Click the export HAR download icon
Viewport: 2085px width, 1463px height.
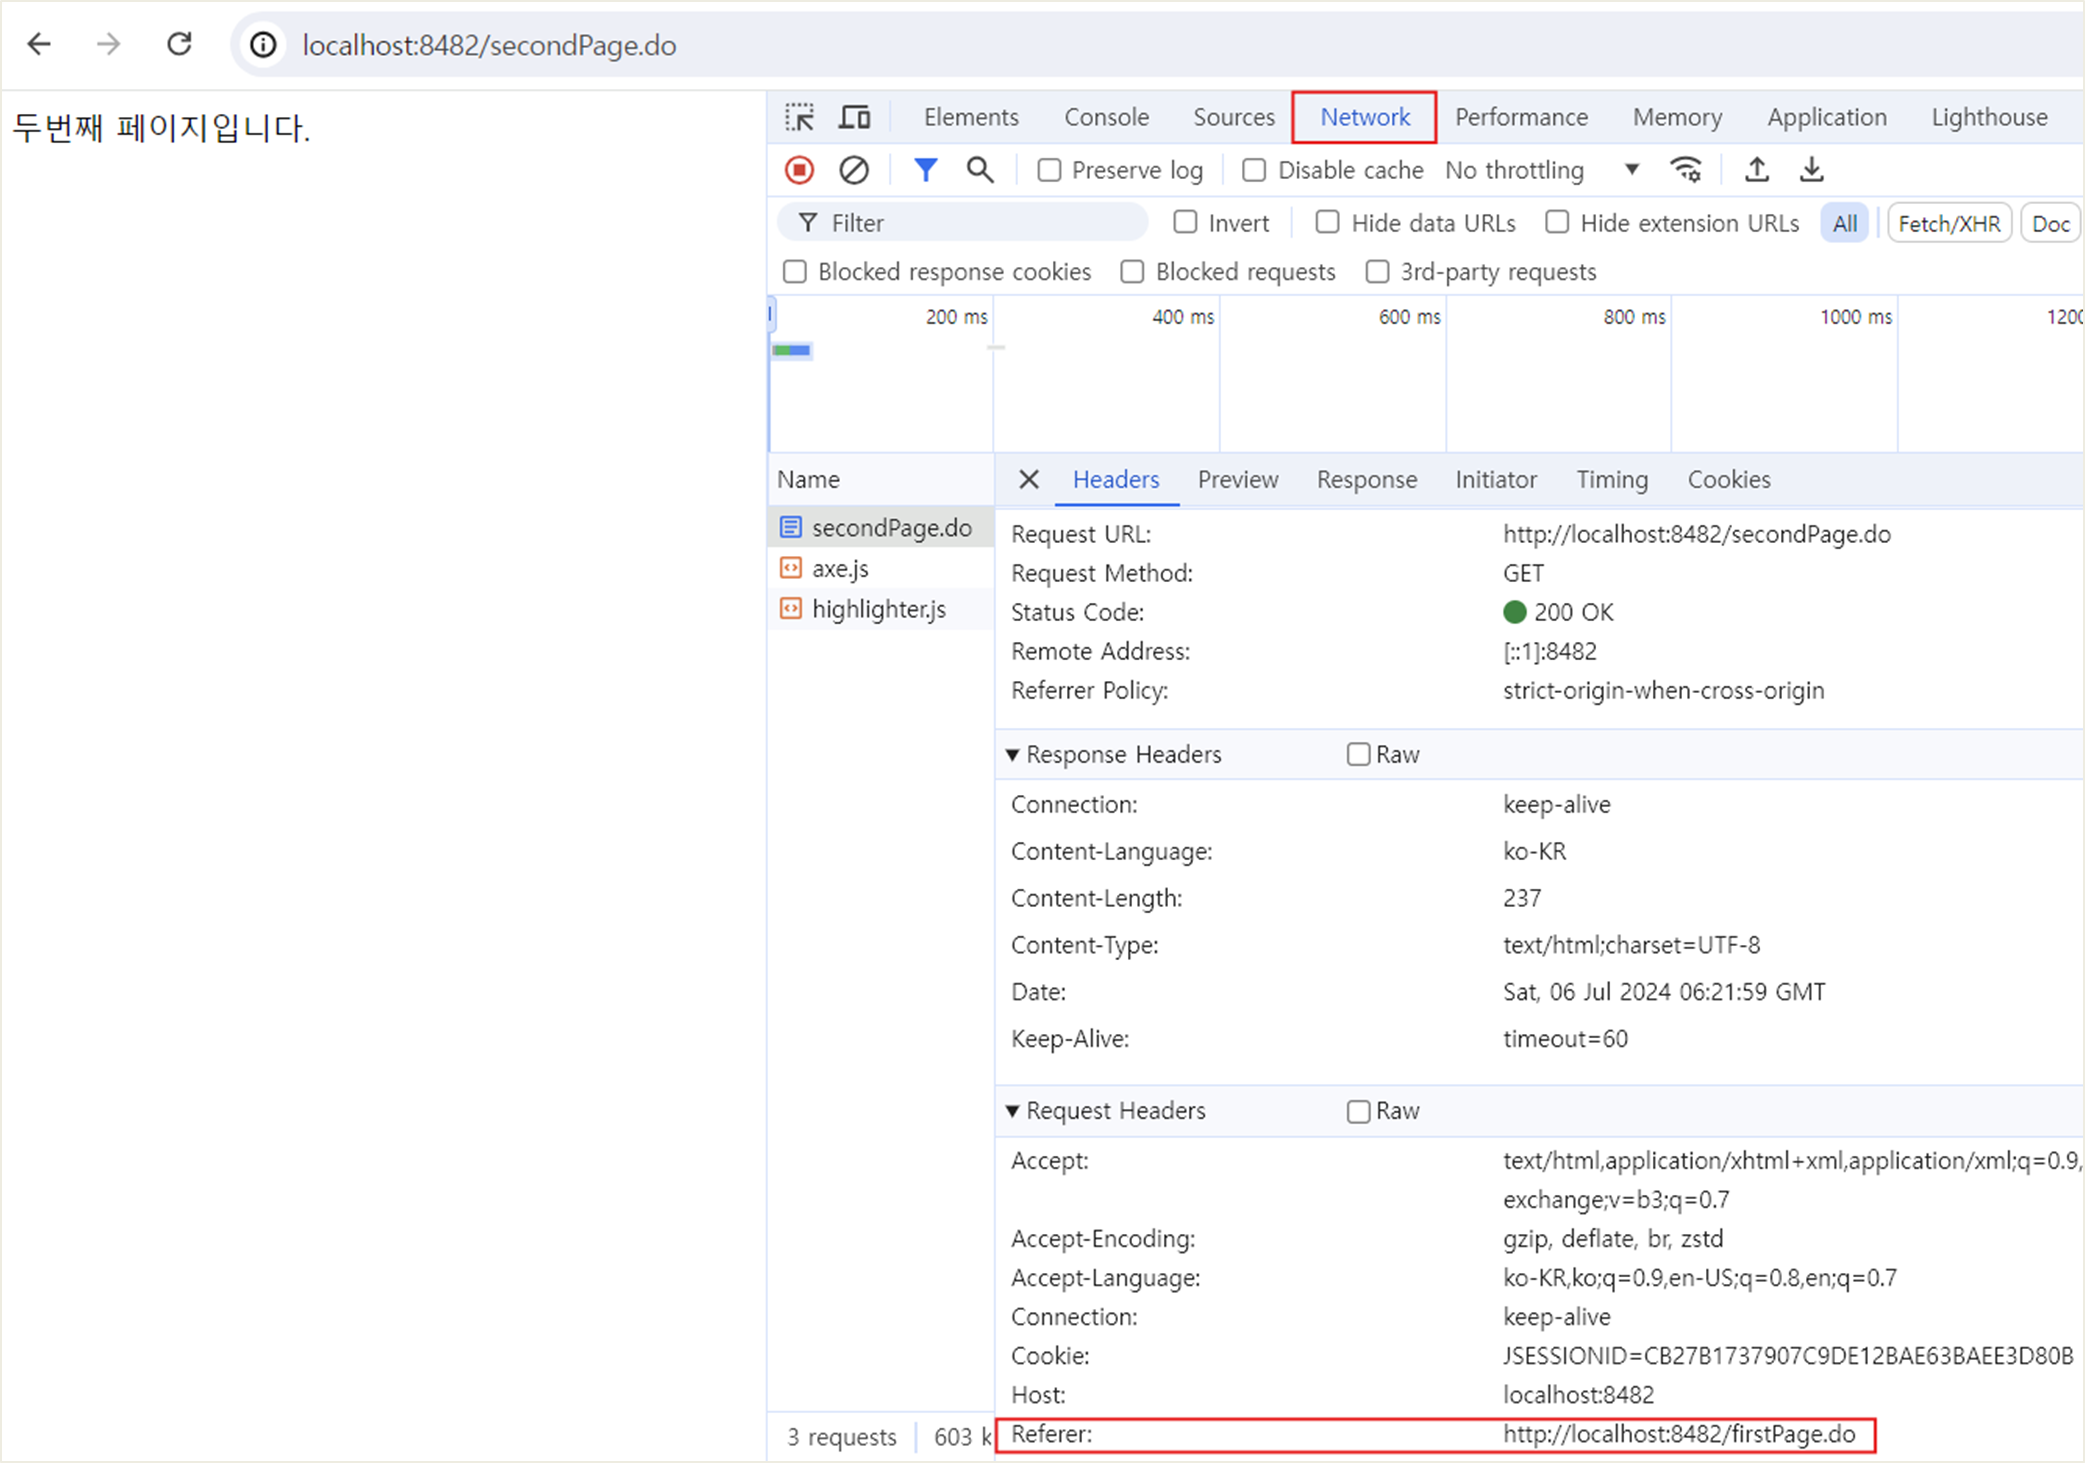(x=1811, y=170)
